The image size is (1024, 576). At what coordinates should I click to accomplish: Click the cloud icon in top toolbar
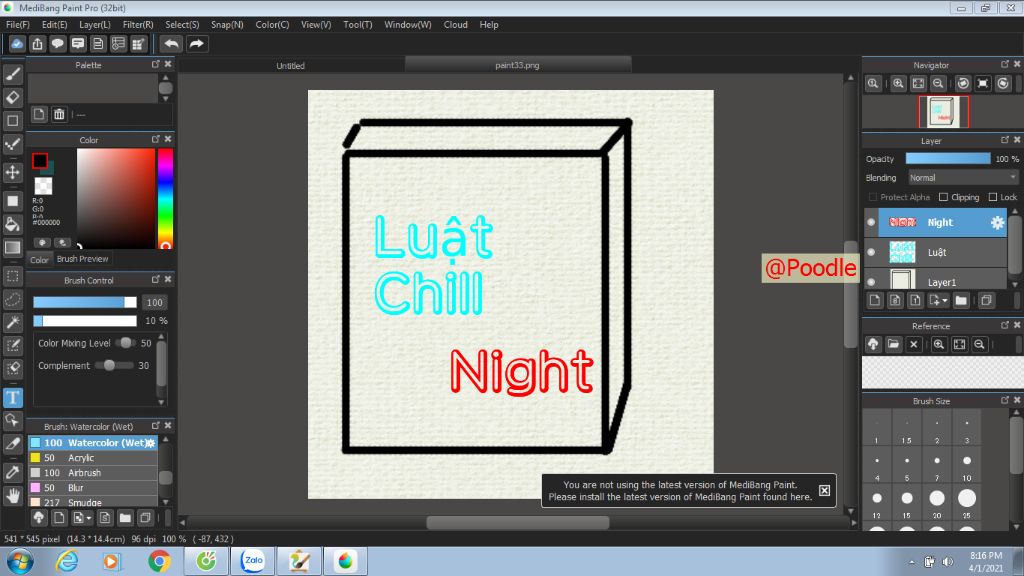17,44
